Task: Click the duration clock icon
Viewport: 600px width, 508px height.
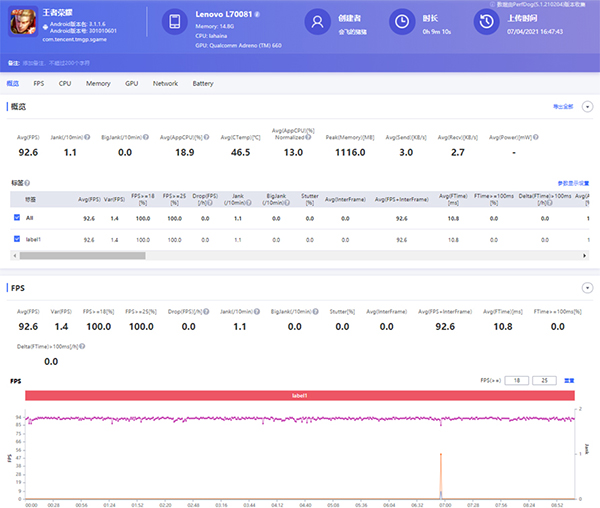Action: tap(402, 23)
